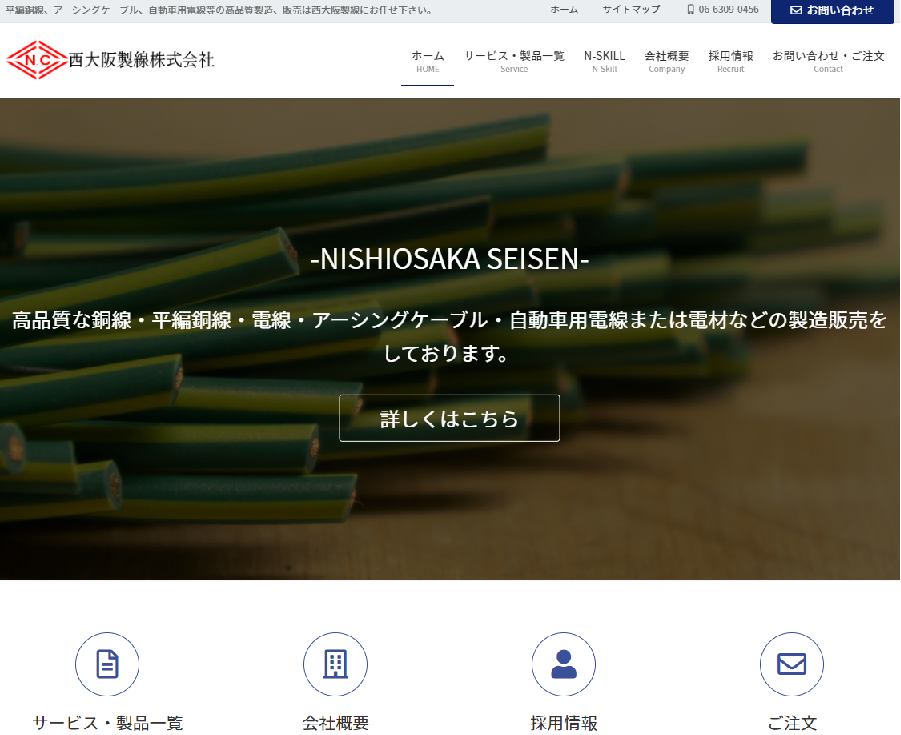The image size is (901, 735).
Task: Click the top tagline text about 平編銅線
Action: [218, 10]
